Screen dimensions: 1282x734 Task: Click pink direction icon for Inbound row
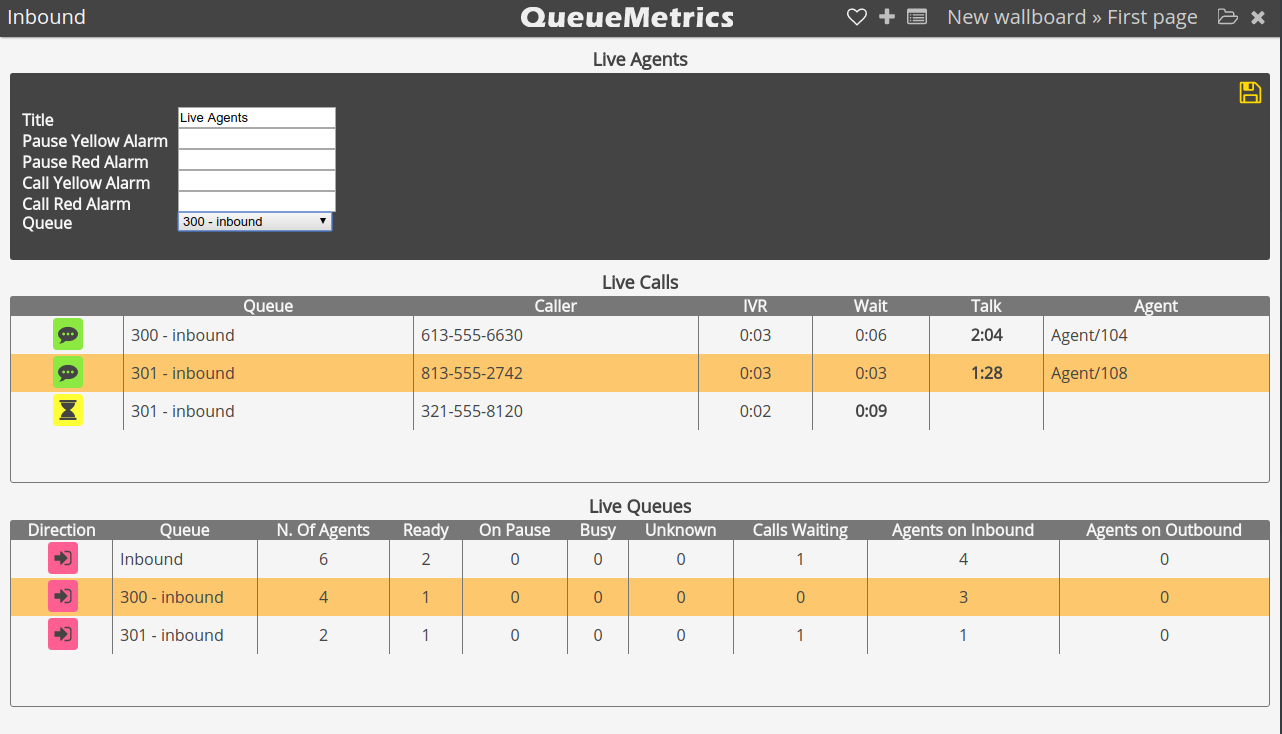62,559
